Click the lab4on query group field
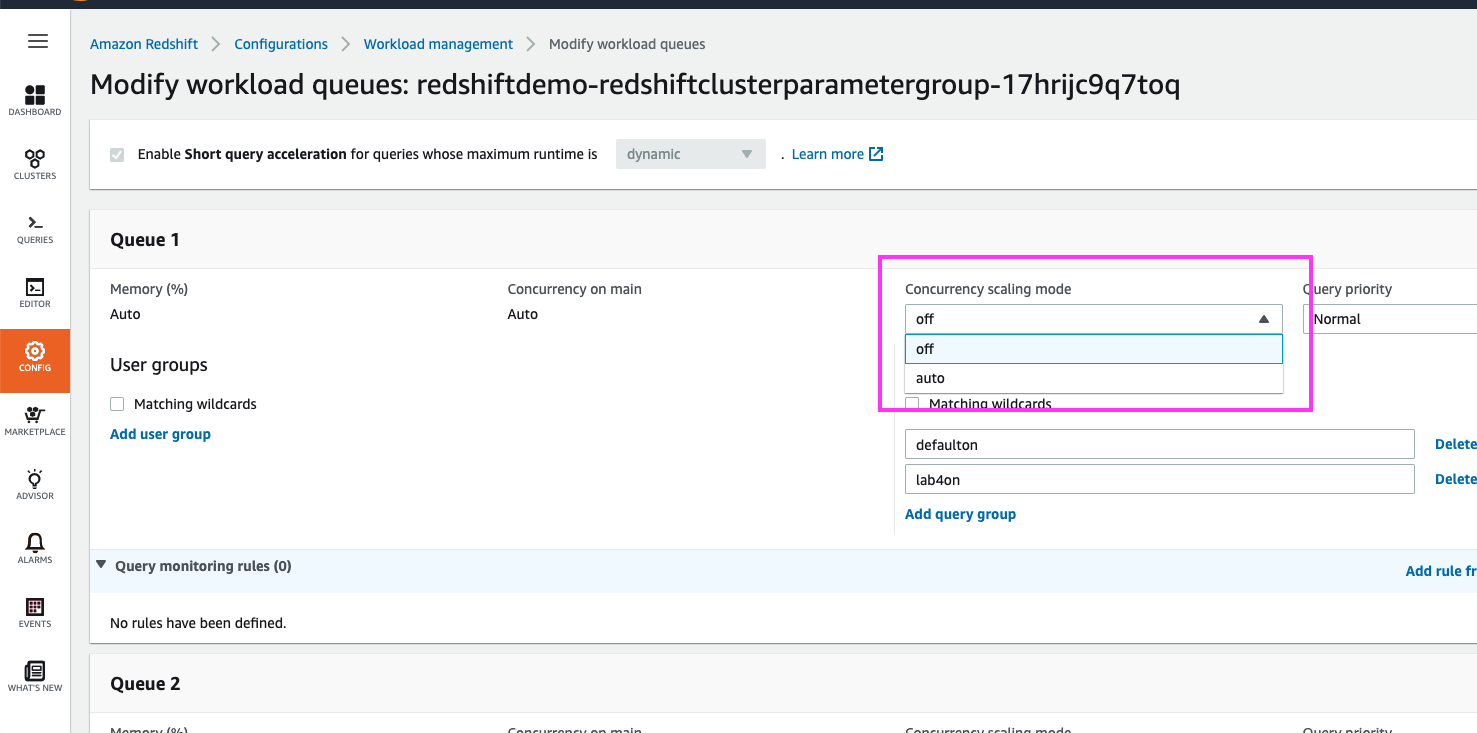The height and width of the screenshot is (733, 1477). pyautogui.click(x=1158, y=479)
